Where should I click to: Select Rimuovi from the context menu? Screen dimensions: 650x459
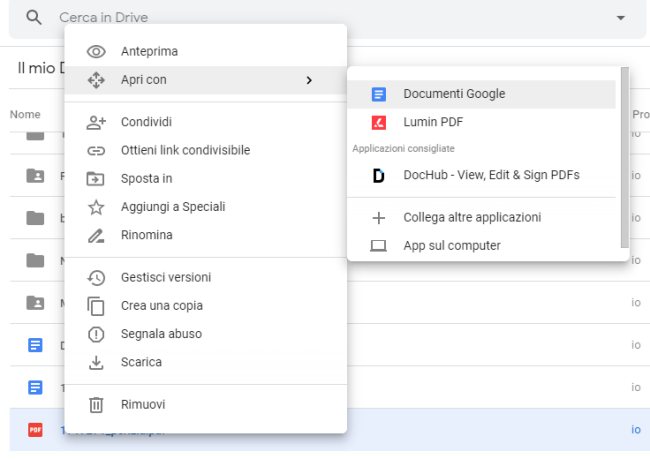pyautogui.click(x=206, y=404)
